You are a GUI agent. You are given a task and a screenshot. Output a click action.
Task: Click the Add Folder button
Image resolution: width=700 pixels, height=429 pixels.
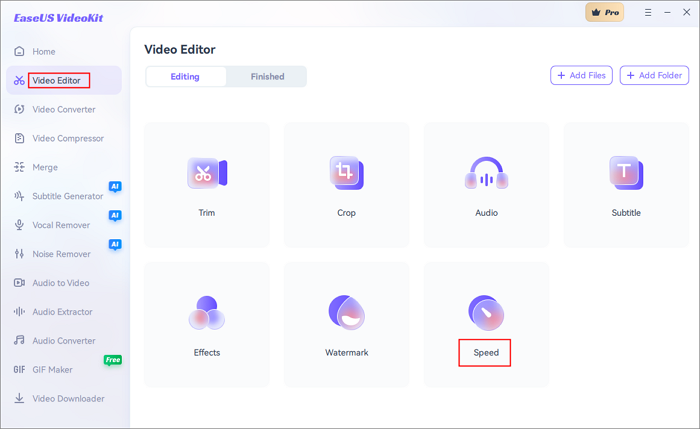click(654, 76)
